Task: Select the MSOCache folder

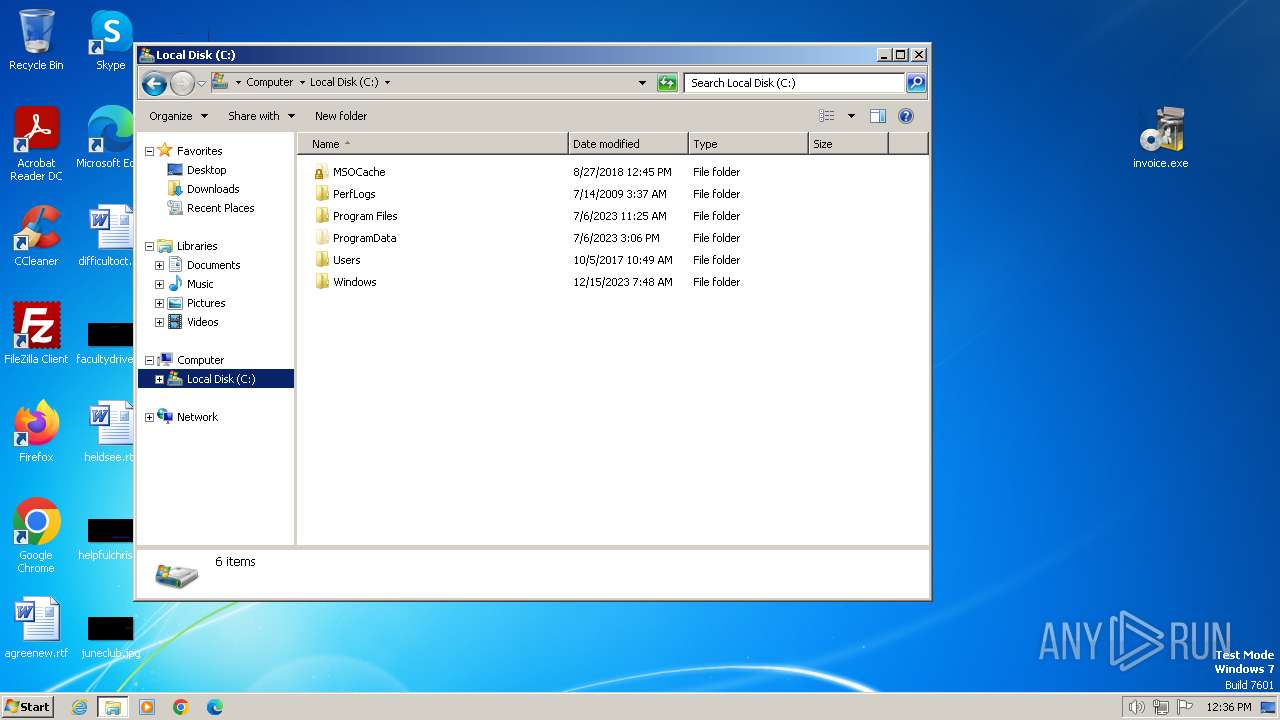Action: (358, 172)
